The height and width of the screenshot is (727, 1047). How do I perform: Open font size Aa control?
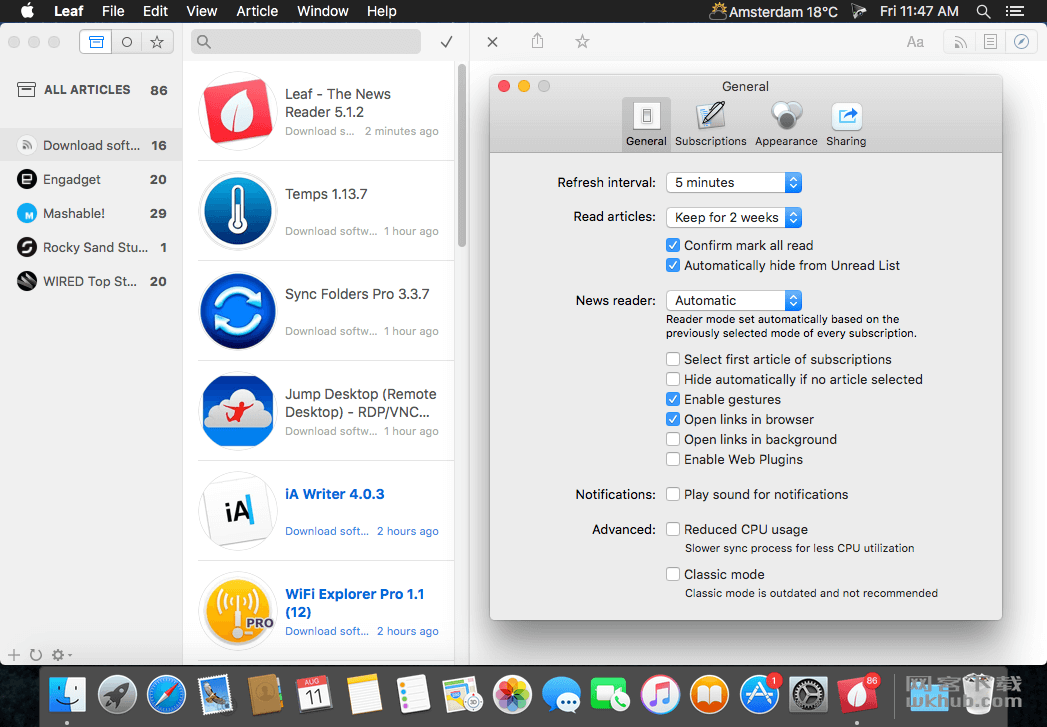coord(915,42)
